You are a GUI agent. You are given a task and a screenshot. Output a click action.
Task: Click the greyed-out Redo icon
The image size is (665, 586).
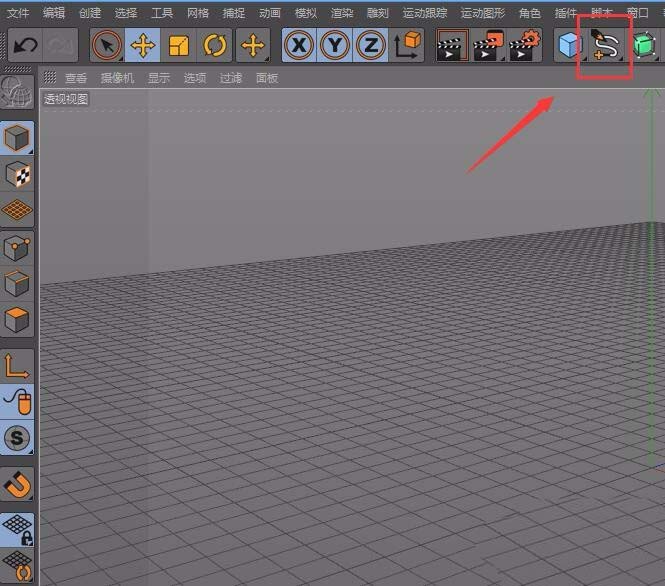(60, 45)
